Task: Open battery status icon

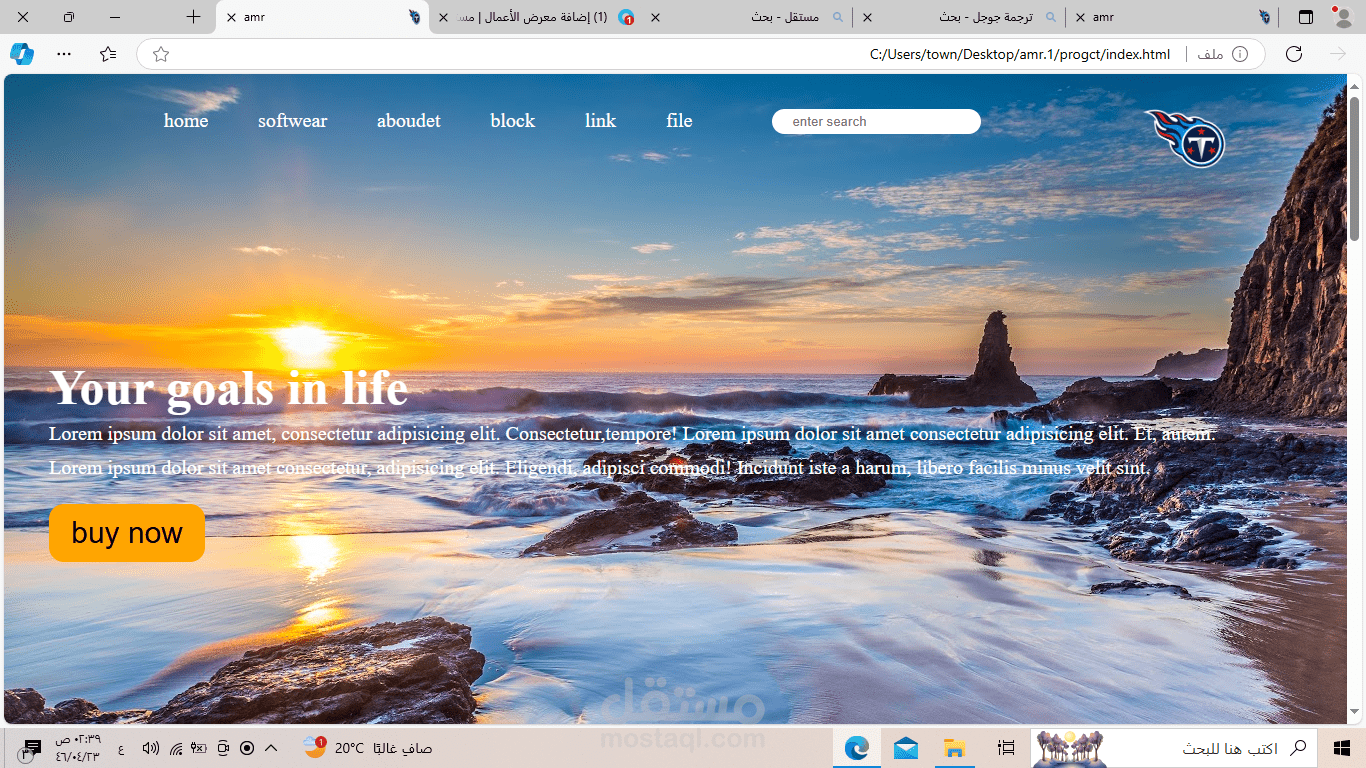Action: point(199,748)
